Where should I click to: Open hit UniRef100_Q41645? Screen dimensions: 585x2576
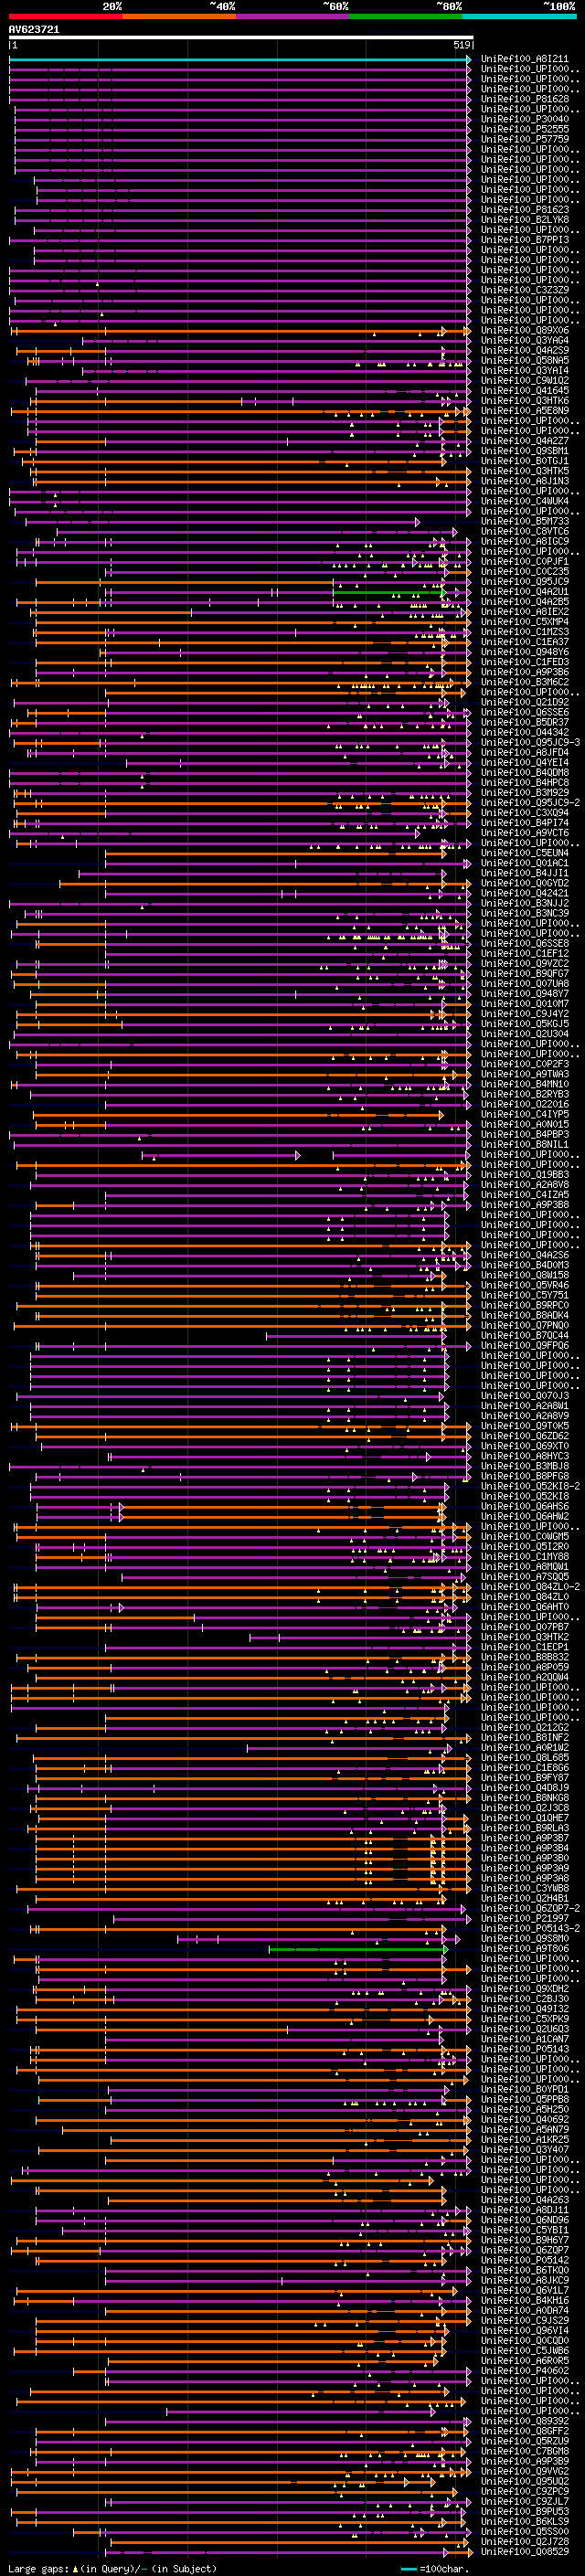click(x=525, y=391)
